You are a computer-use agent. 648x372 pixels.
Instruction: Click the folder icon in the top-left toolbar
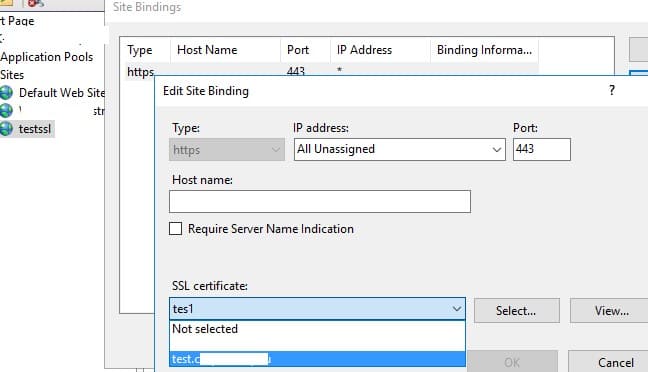[6, 2]
